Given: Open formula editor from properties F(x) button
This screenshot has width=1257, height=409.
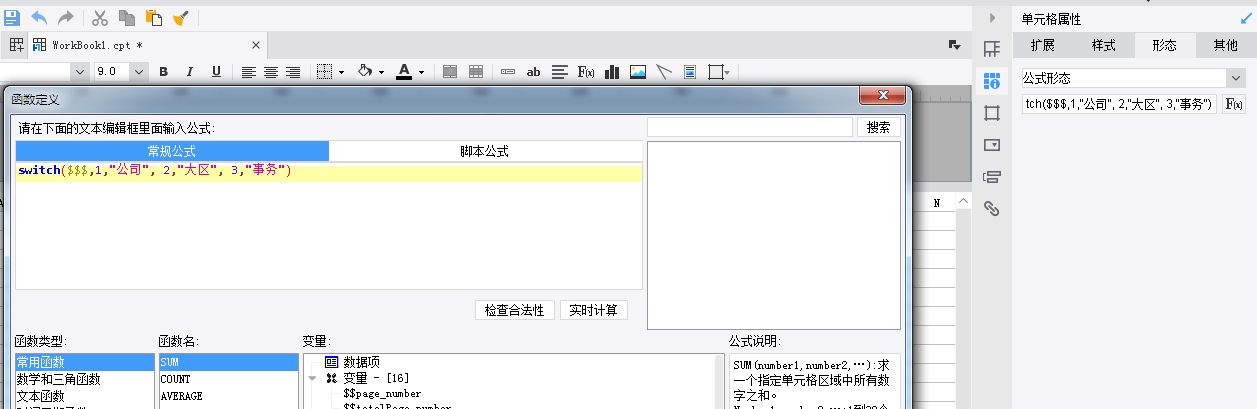Looking at the screenshot, I should click(x=1234, y=104).
